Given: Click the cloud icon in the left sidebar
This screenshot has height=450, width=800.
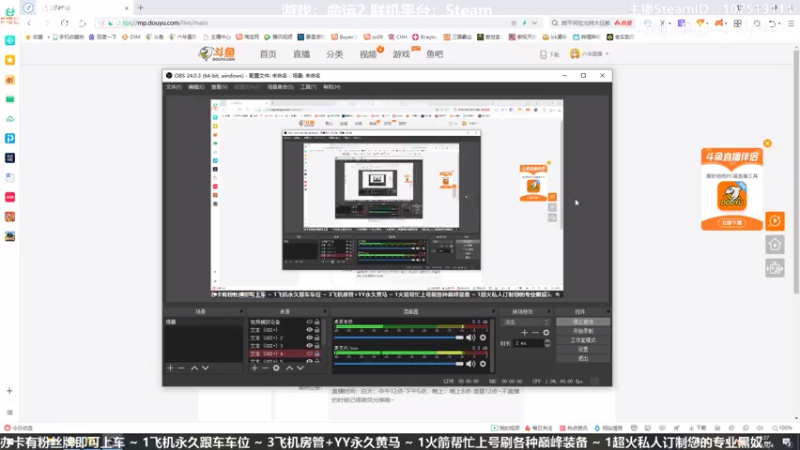Looking at the screenshot, I should coord(10,119).
